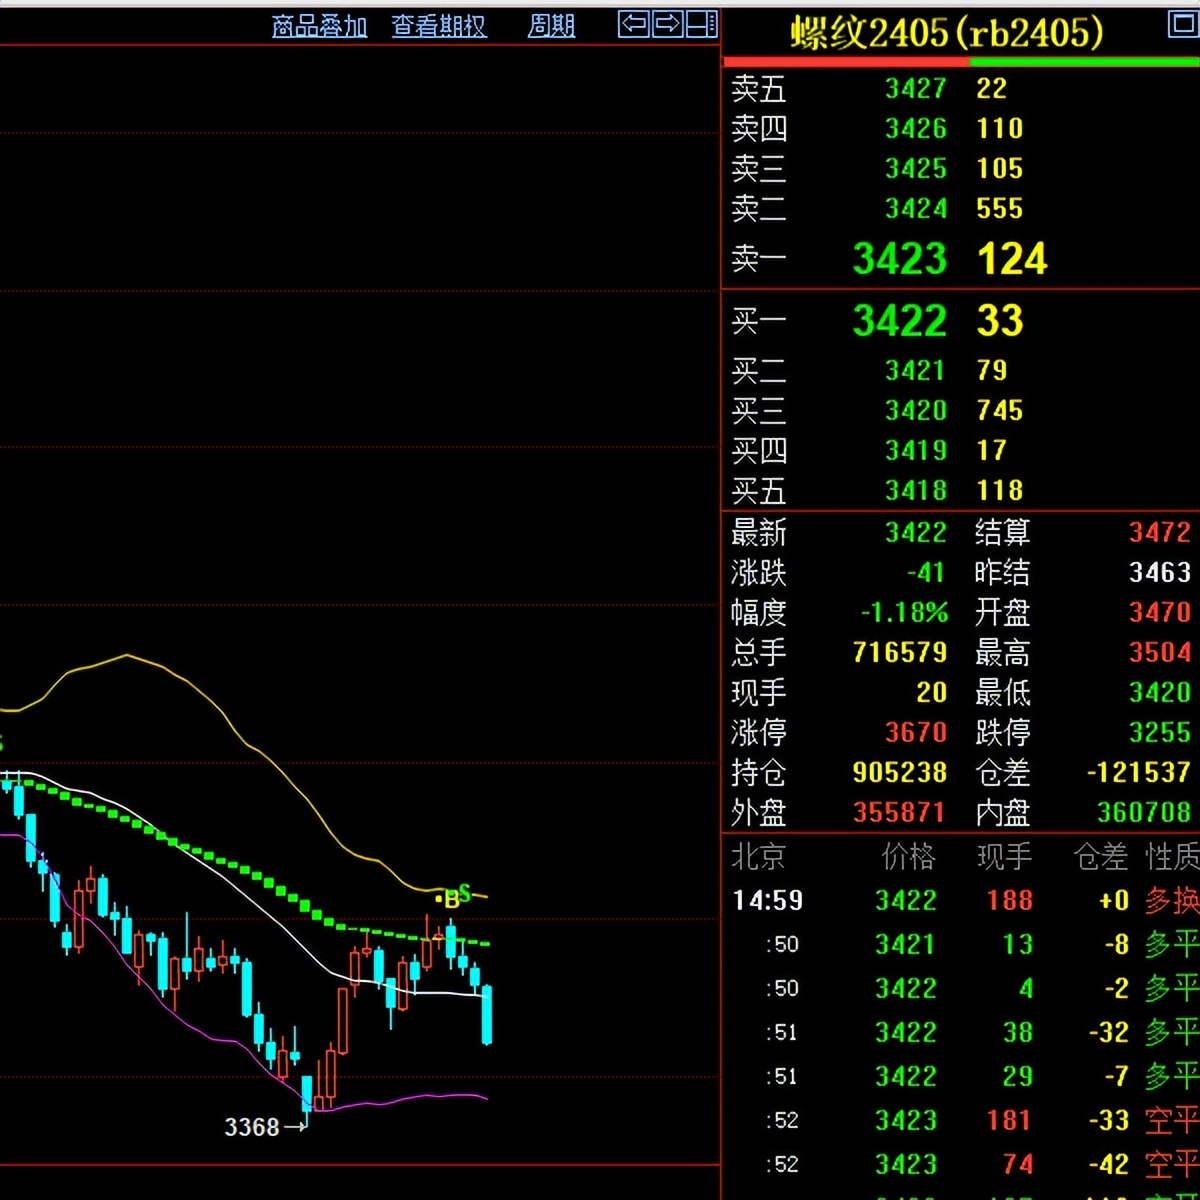Click the 螺纹2405 (rb2405) contract title

tap(946, 33)
